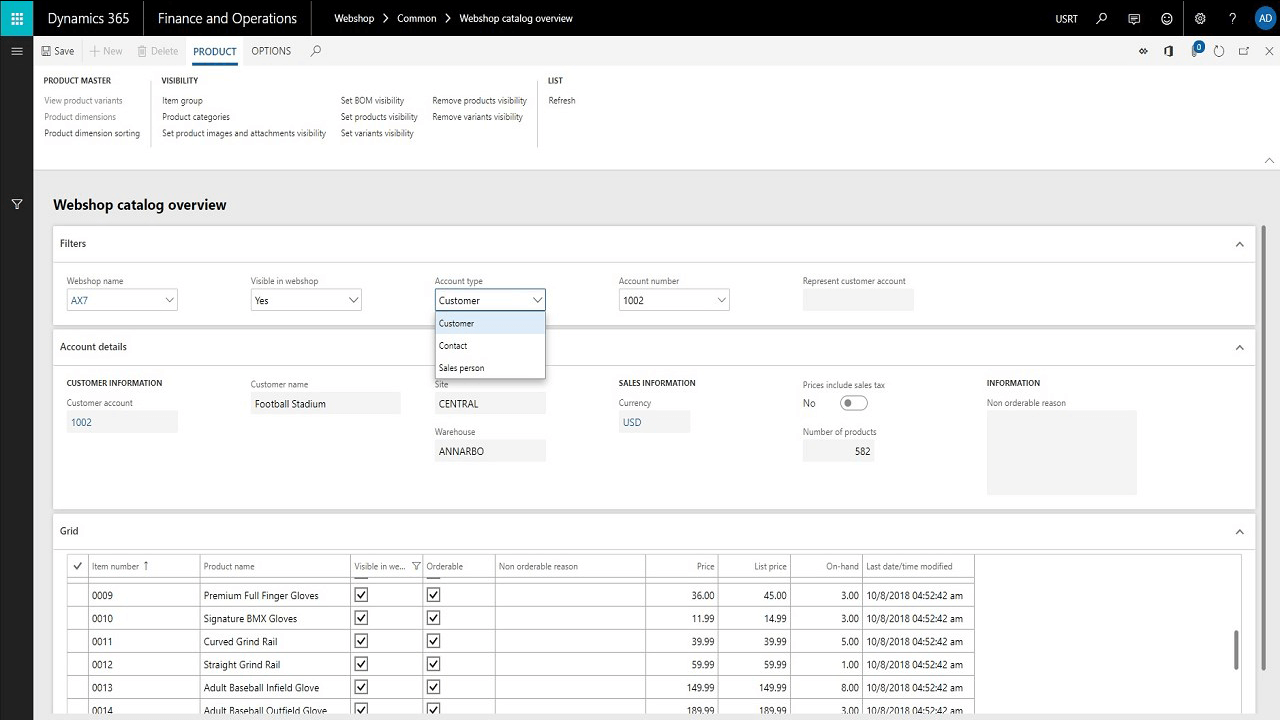
Task: Switch to the OPTIONS tab
Action: [x=271, y=51]
